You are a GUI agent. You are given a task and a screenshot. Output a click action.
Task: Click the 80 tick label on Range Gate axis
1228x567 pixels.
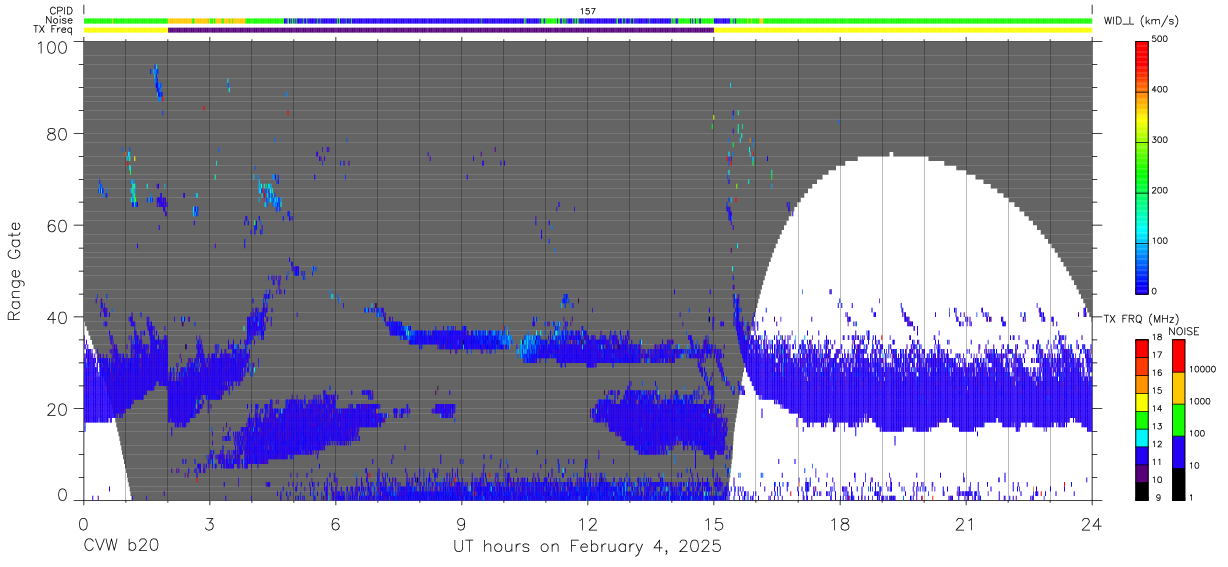(57, 133)
